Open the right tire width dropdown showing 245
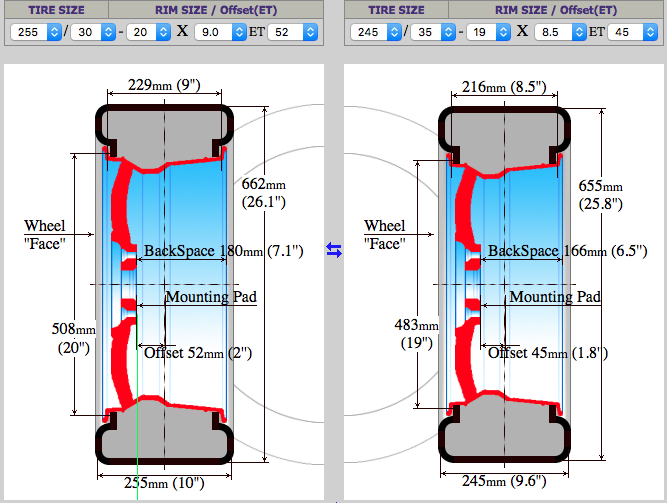This screenshot has width=667, height=503. pos(377,32)
